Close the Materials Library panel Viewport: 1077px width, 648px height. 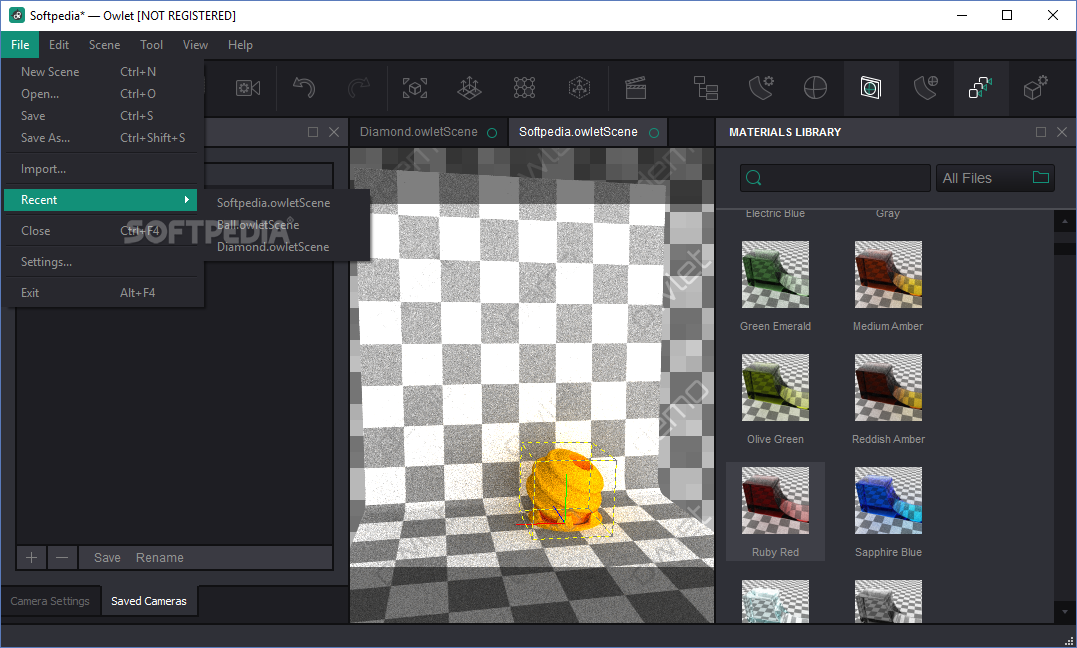click(1062, 132)
